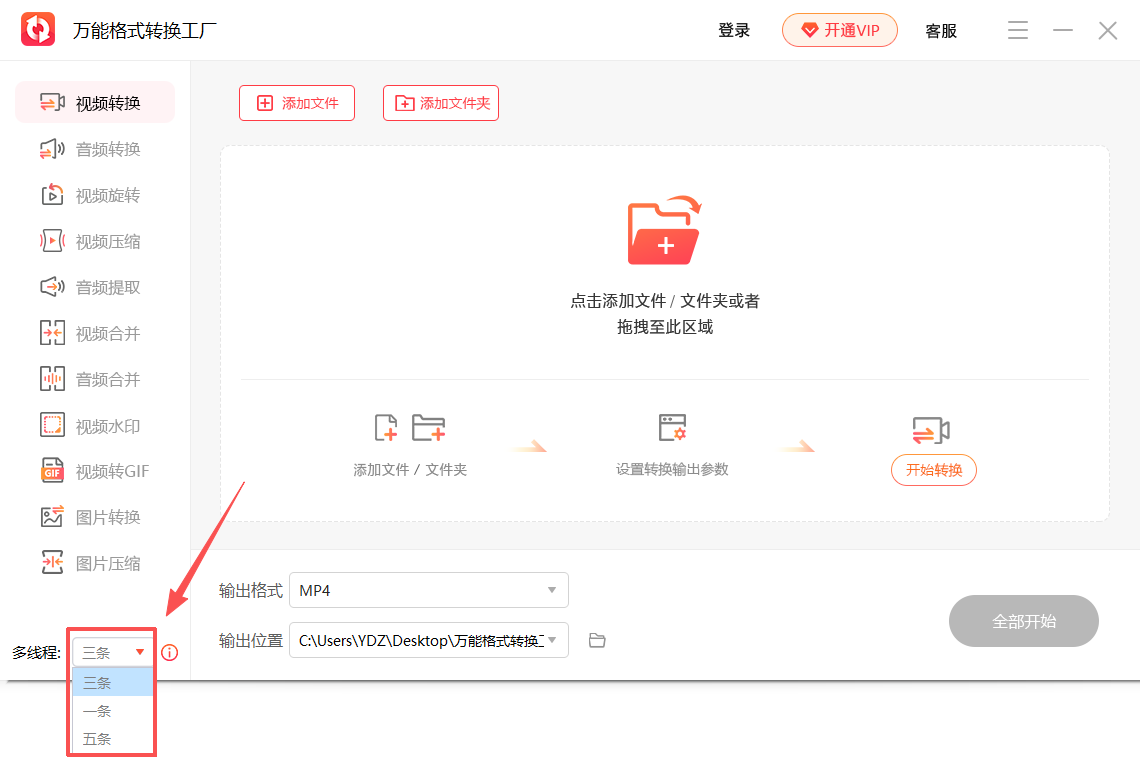
Task: Click the multithread info icon
Action: [170, 653]
